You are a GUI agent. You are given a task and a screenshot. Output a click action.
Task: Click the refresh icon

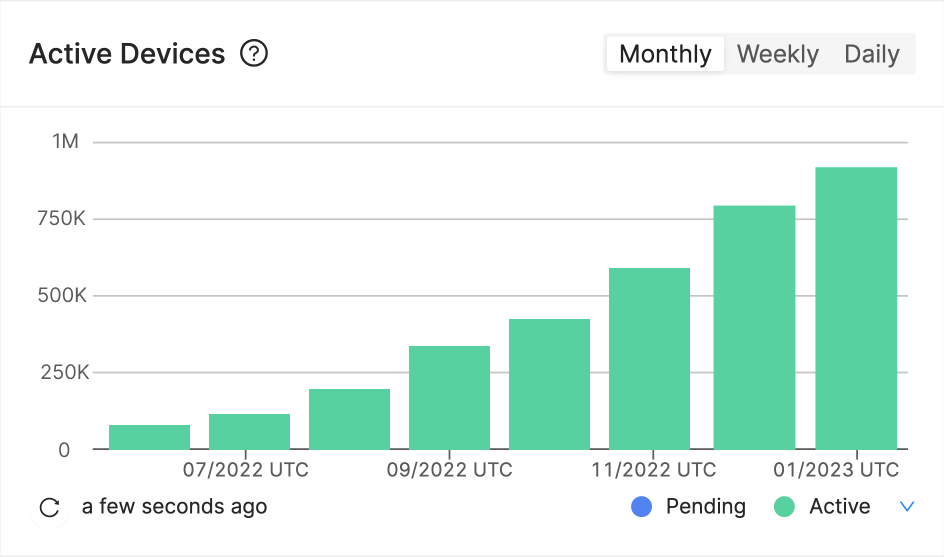point(49,507)
